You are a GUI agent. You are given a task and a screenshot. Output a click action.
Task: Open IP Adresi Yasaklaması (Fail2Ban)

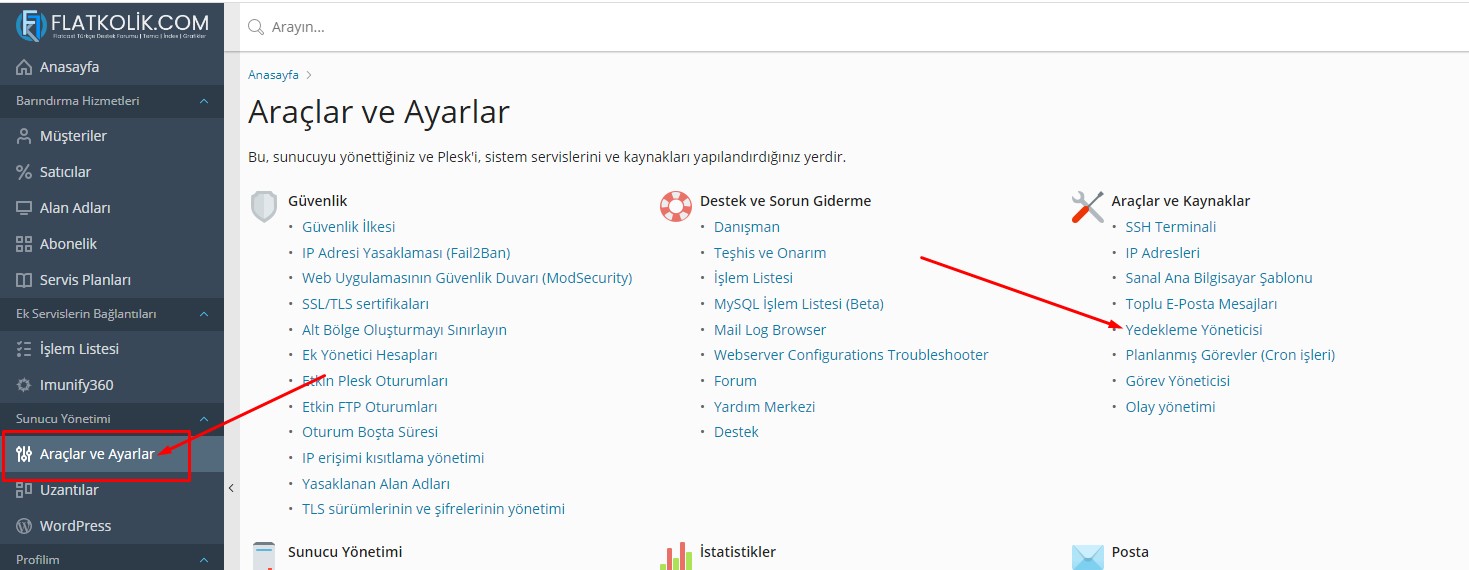coord(406,253)
